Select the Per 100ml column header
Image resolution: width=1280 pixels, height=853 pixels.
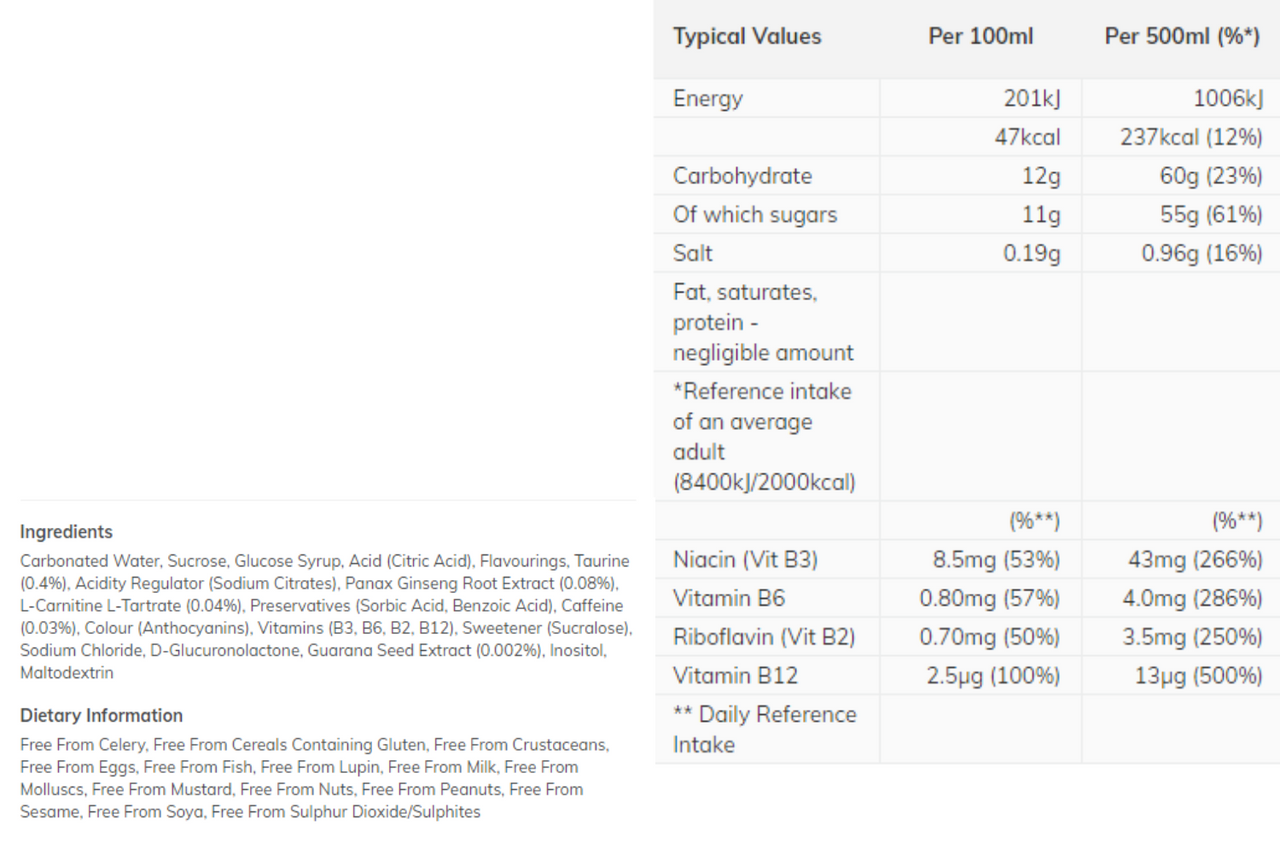[981, 37]
